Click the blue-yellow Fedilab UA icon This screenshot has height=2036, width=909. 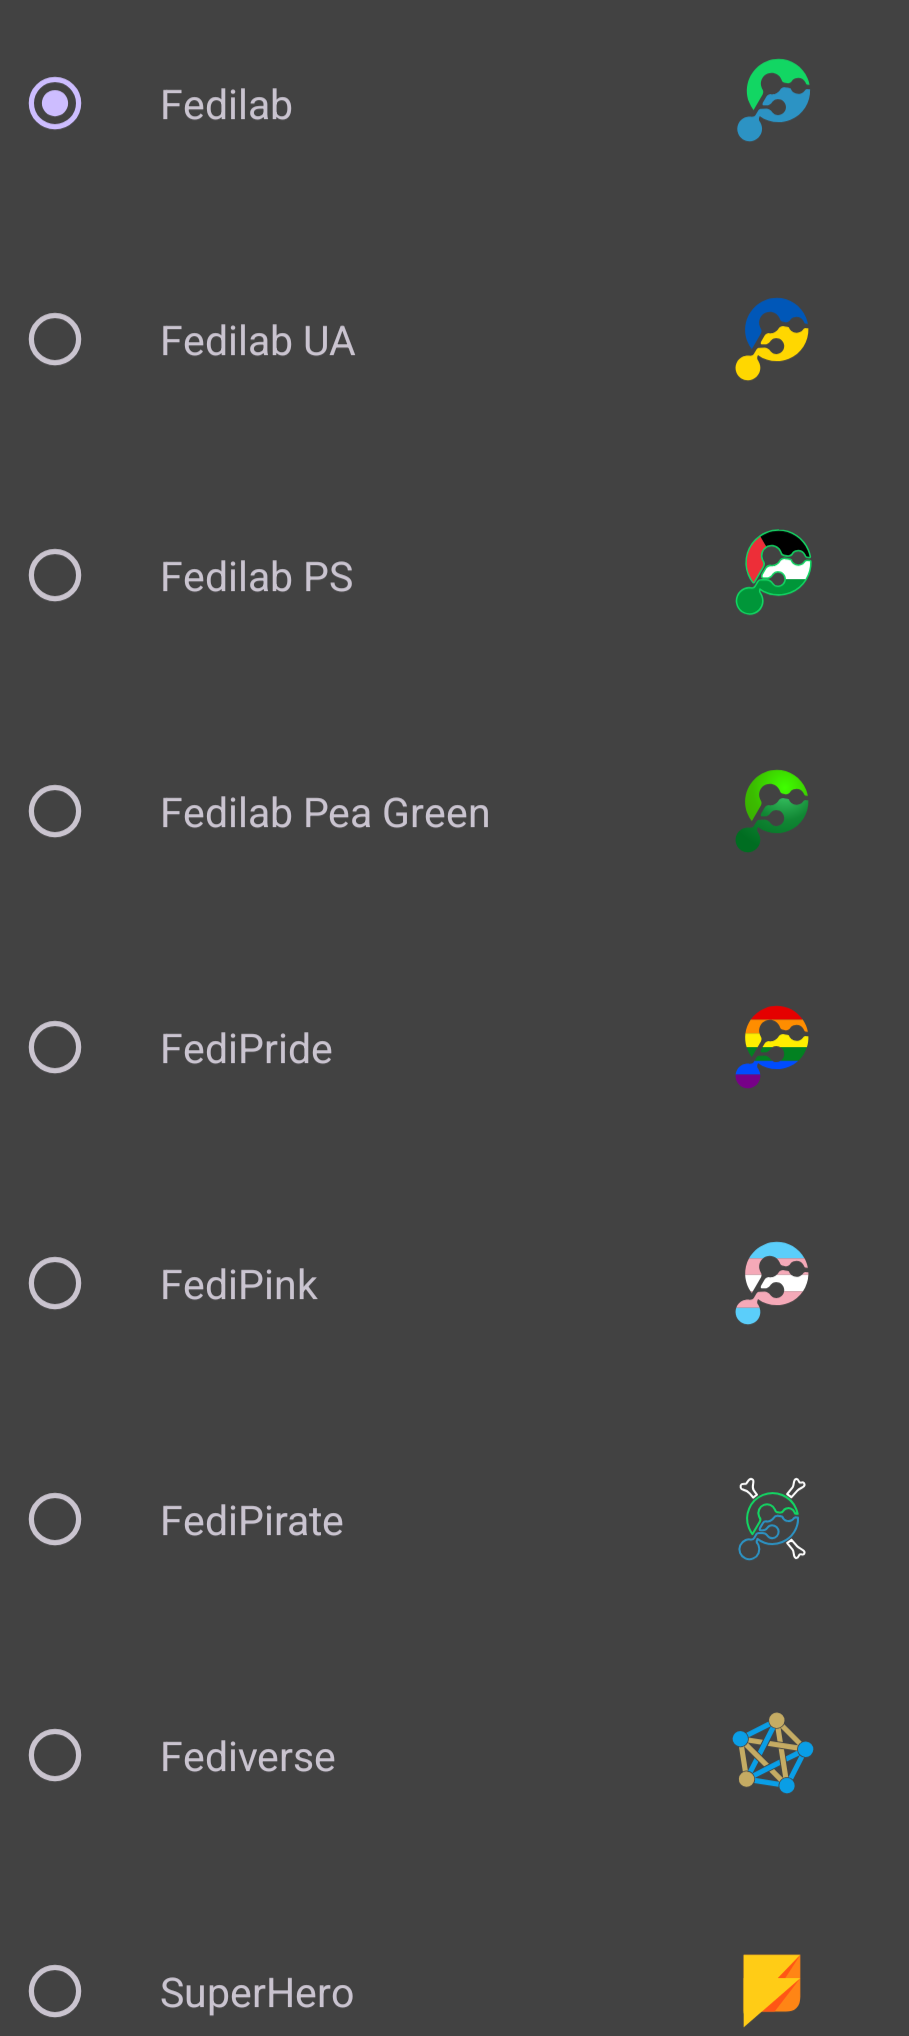(x=773, y=338)
